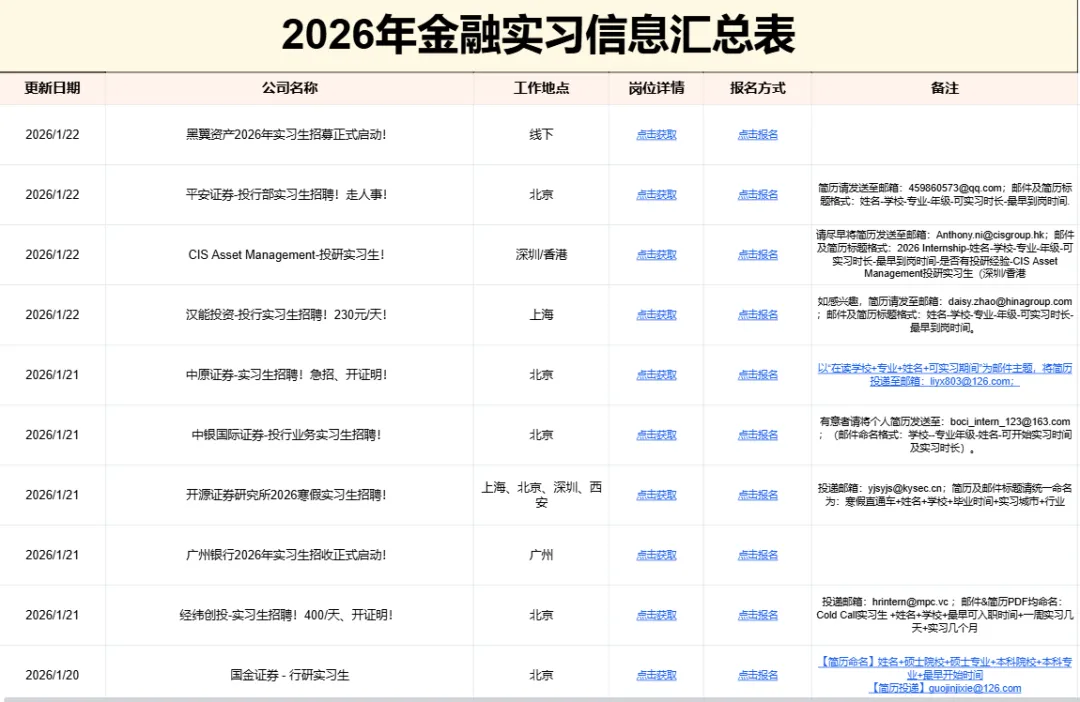1080x702 pixels.
Task: Select the 上海、北京、深圳、西安 location cell
Action: (x=541, y=495)
